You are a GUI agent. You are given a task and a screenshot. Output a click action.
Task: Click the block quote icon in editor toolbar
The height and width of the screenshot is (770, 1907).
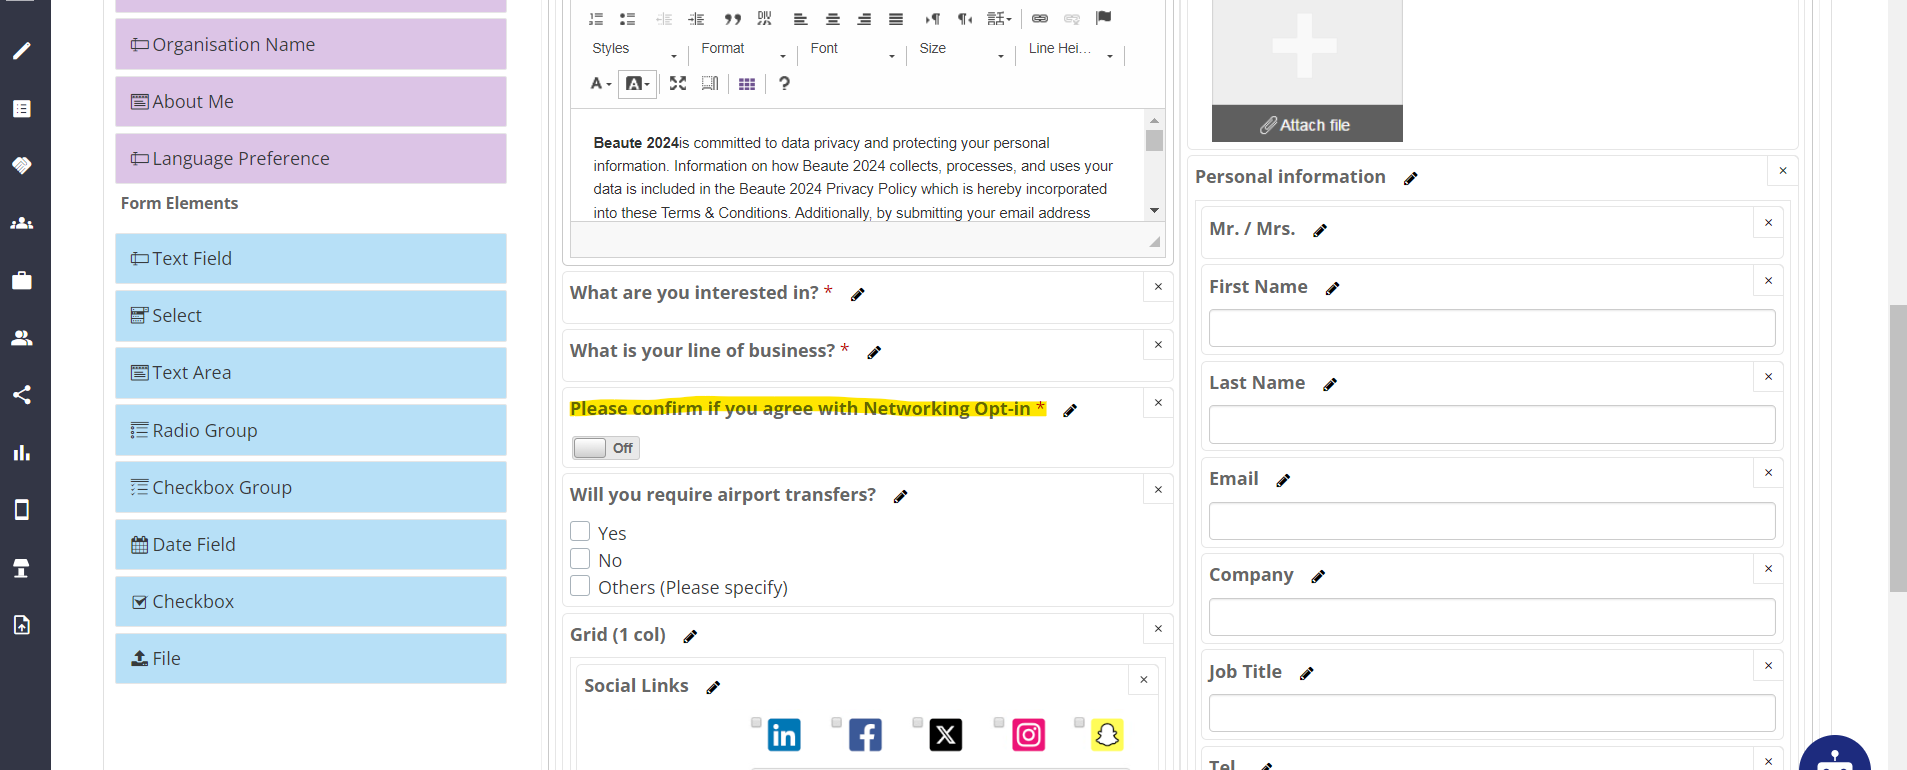click(732, 19)
